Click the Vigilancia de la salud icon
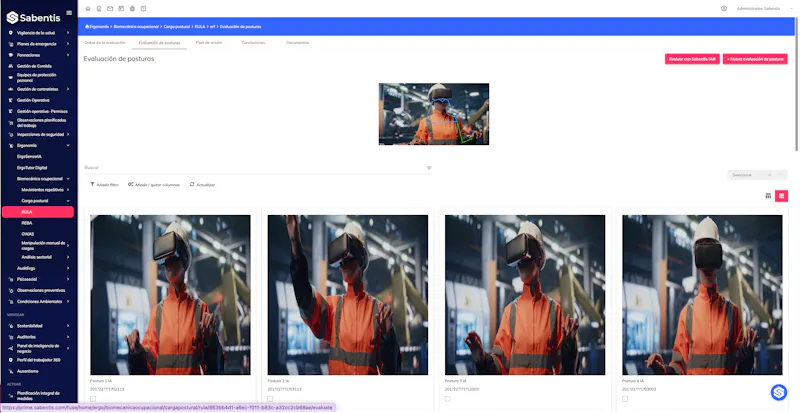The width and height of the screenshot is (800, 413). coord(11,33)
